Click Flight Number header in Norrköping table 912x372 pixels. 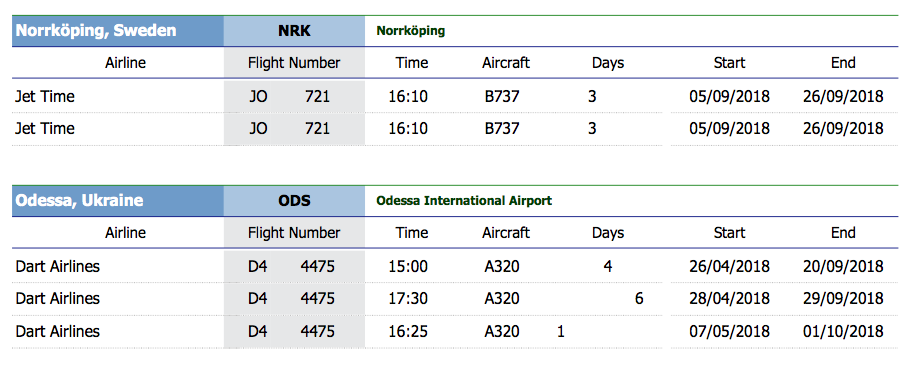[294, 63]
